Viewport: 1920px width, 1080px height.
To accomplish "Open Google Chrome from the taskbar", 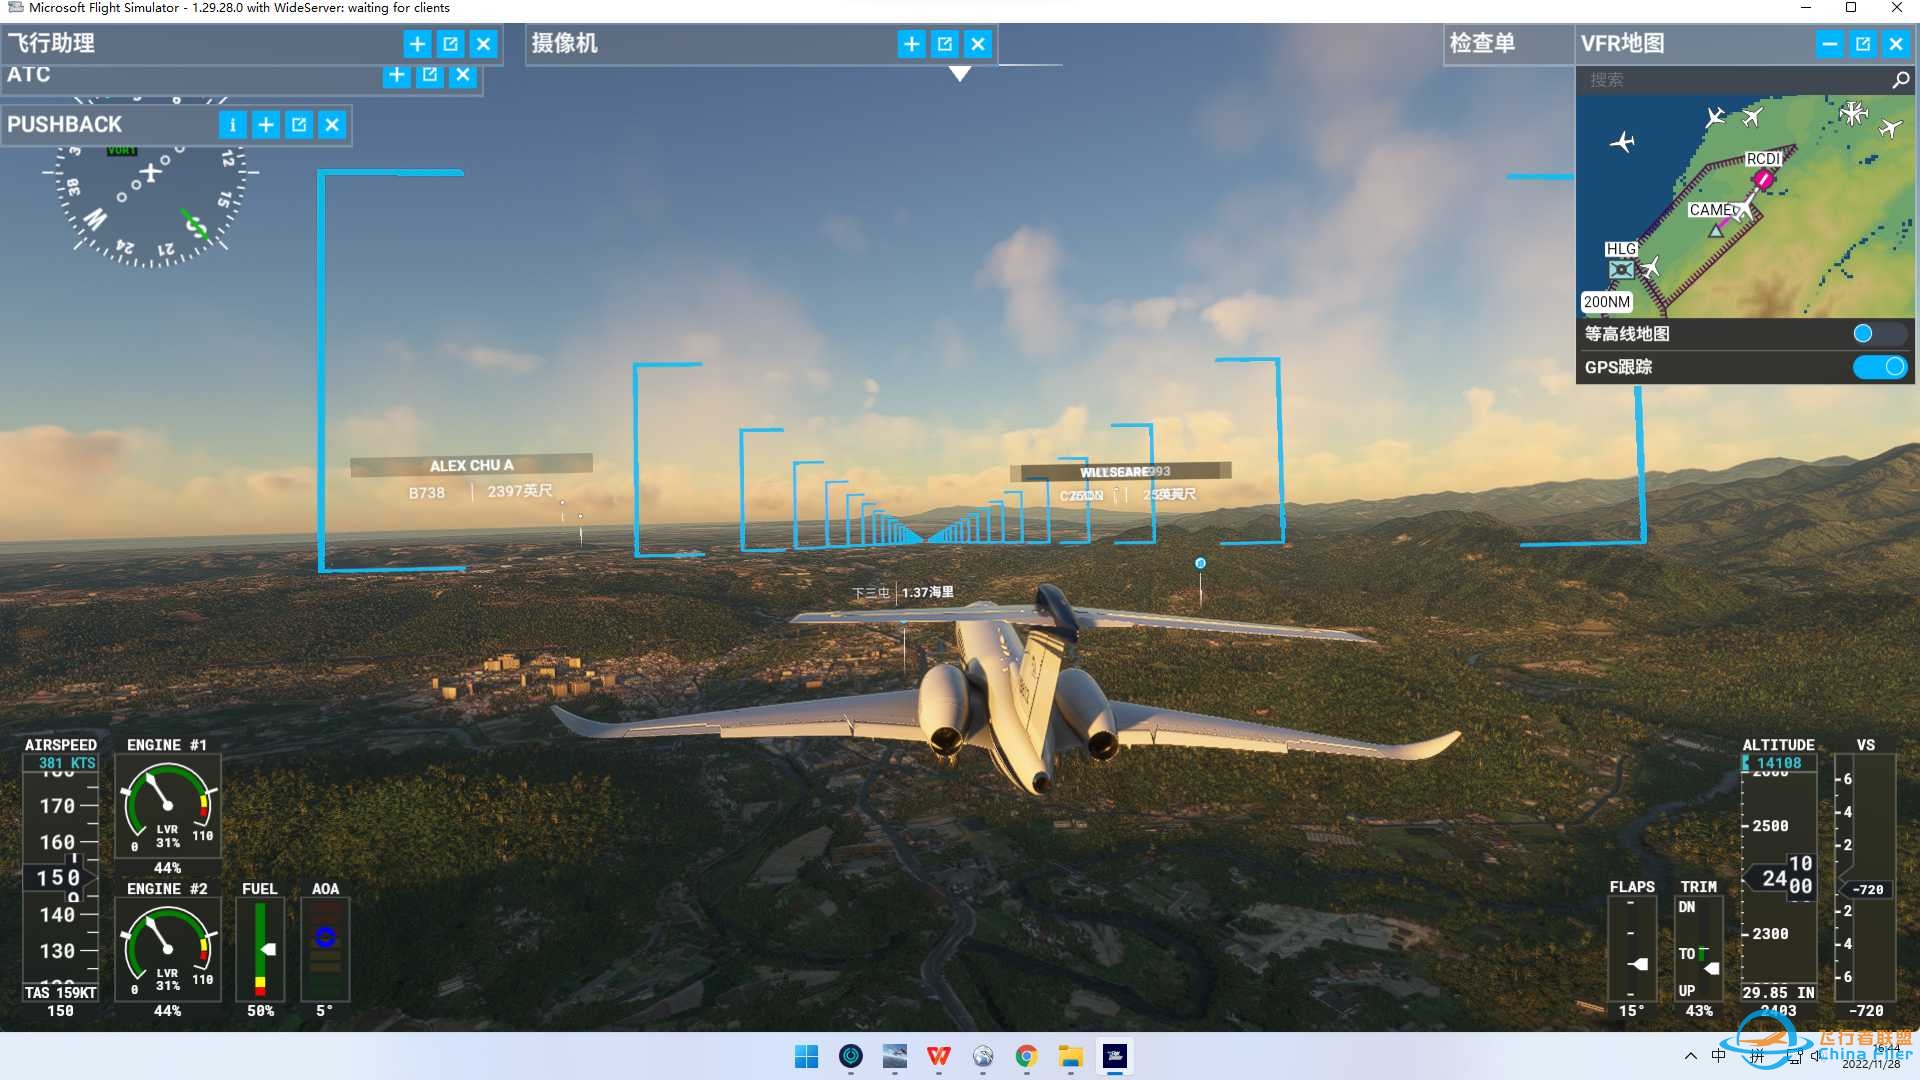I will [1026, 1056].
